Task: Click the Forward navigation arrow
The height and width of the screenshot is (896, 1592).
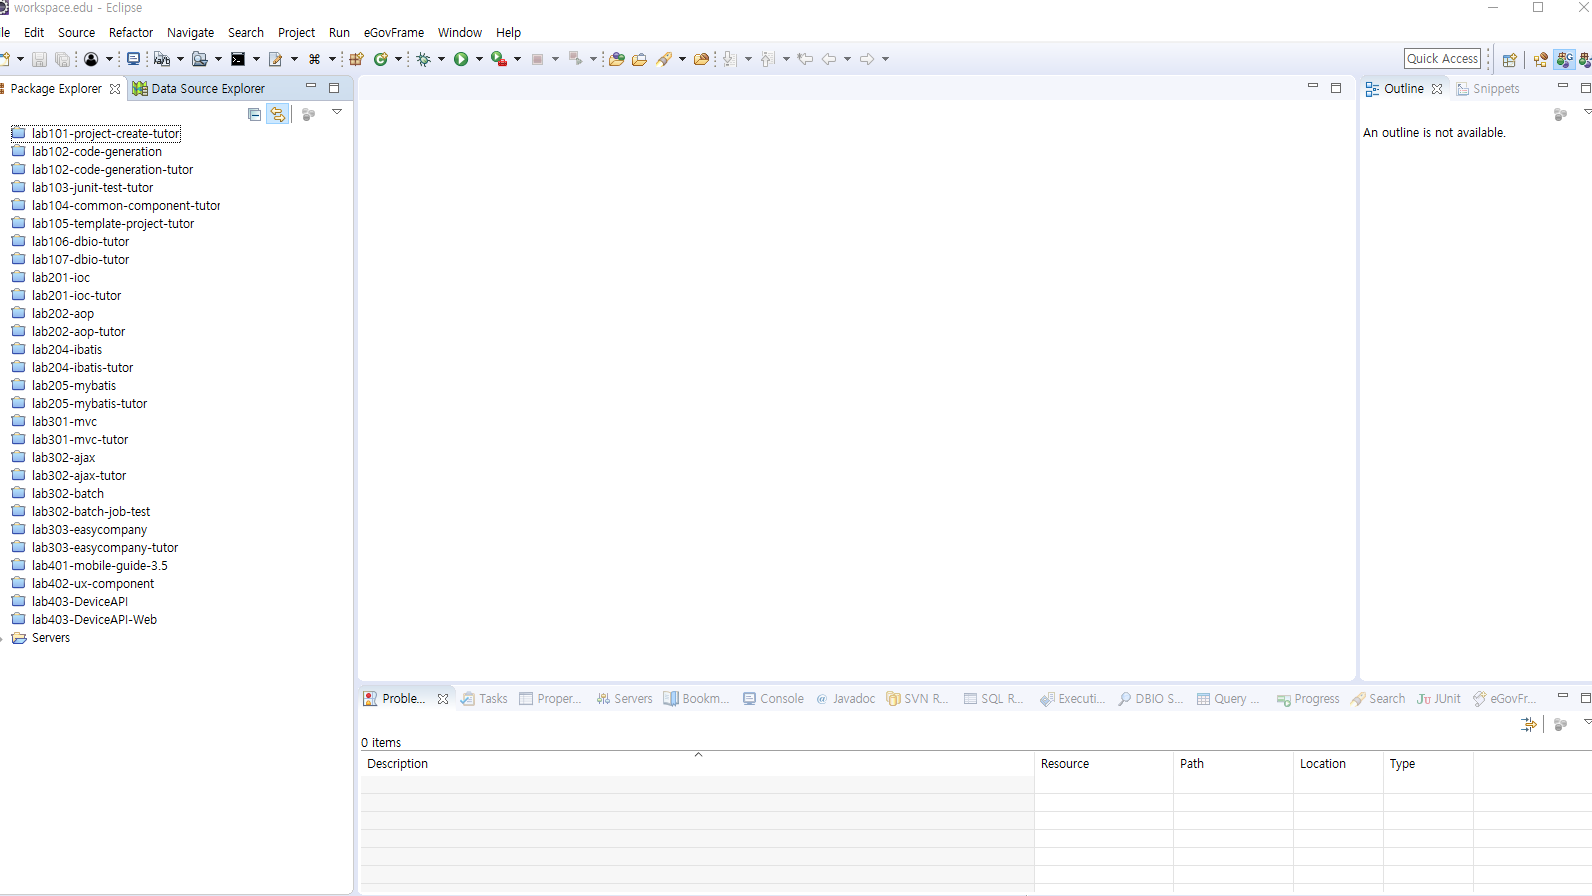Action: pos(867,60)
